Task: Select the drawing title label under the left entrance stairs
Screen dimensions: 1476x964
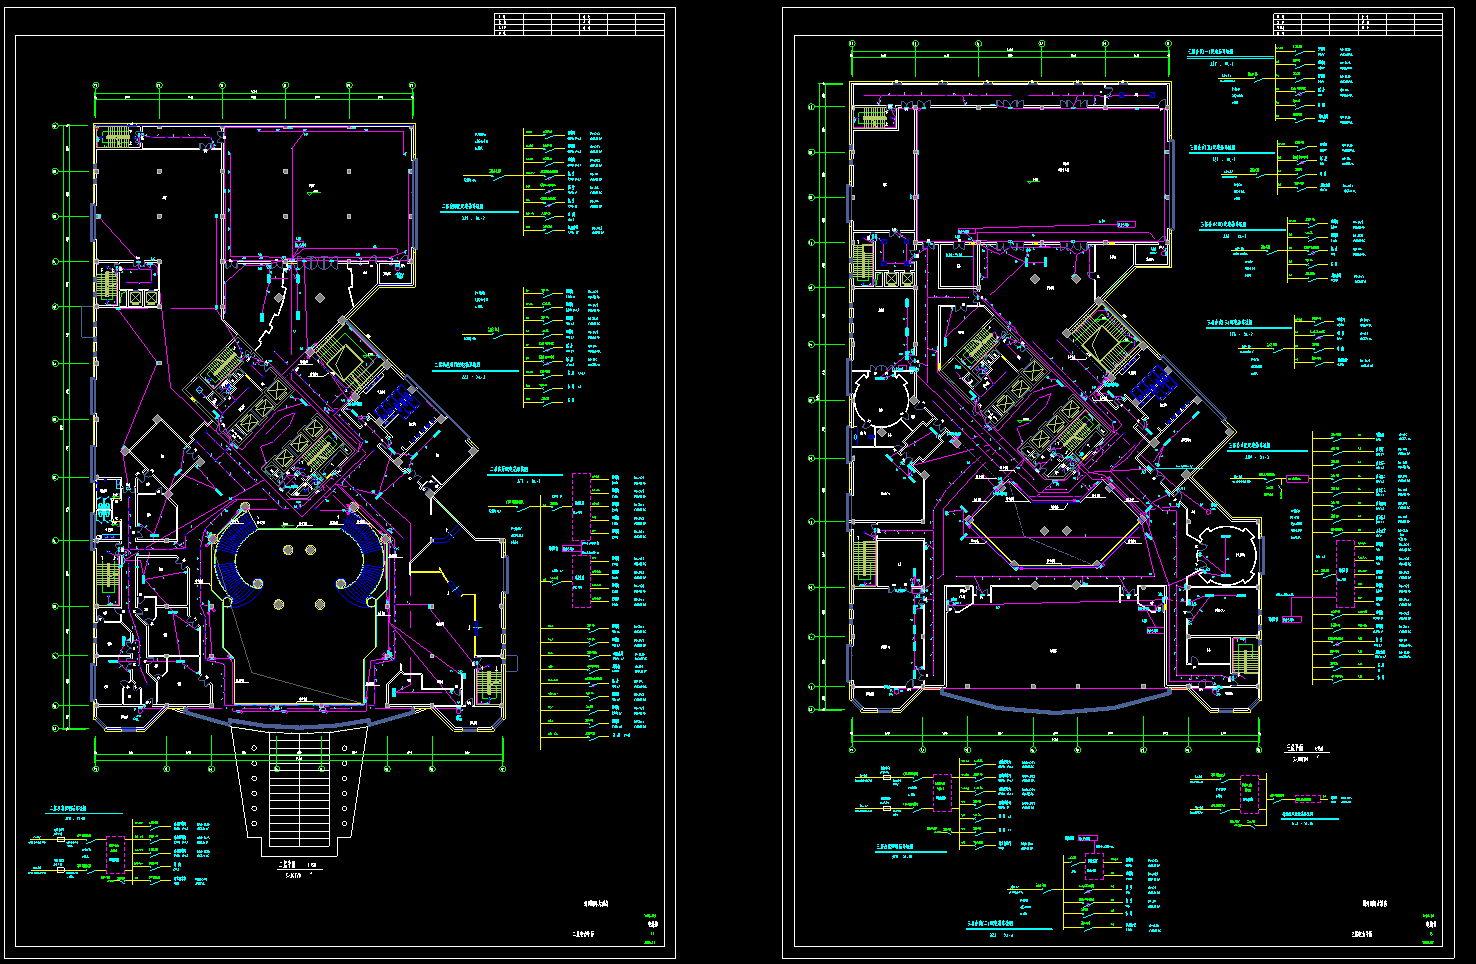Action: pos(297,868)
